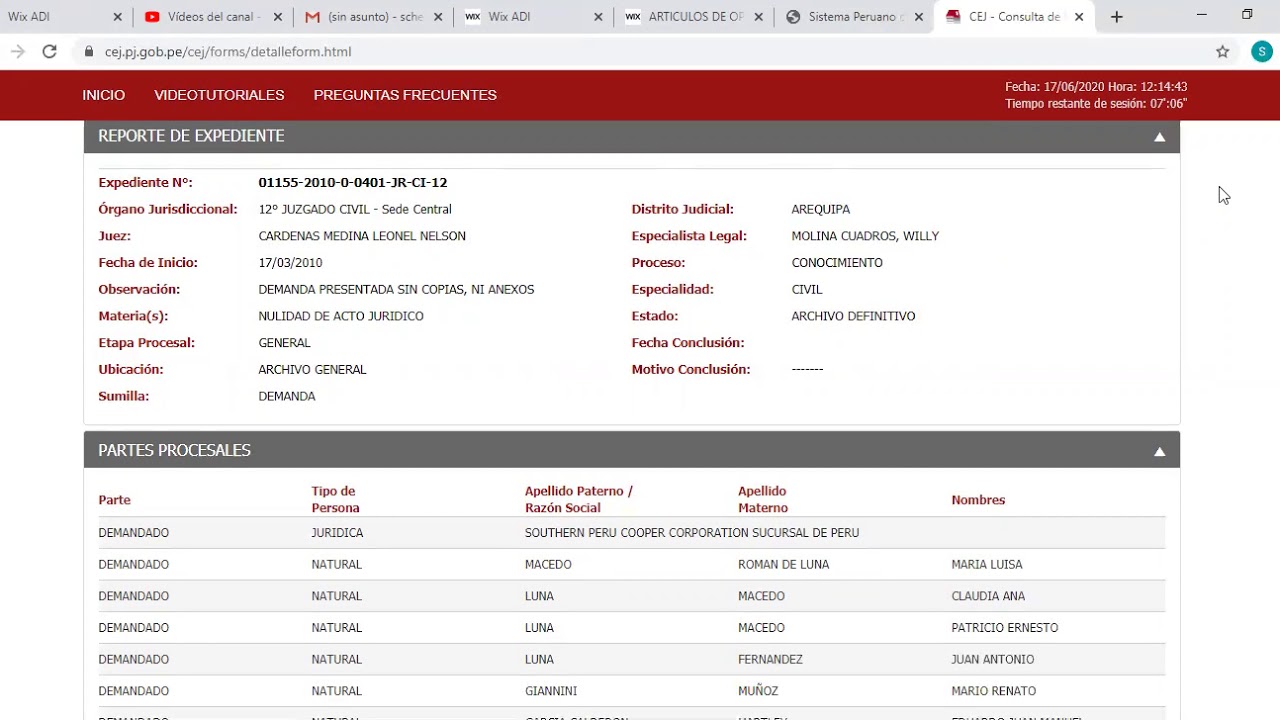Viewport: 1280px width, 720px height.
Task: Select DEMANDA PRESENTADA SIN COPIAS observation
Action: [396, 290]
